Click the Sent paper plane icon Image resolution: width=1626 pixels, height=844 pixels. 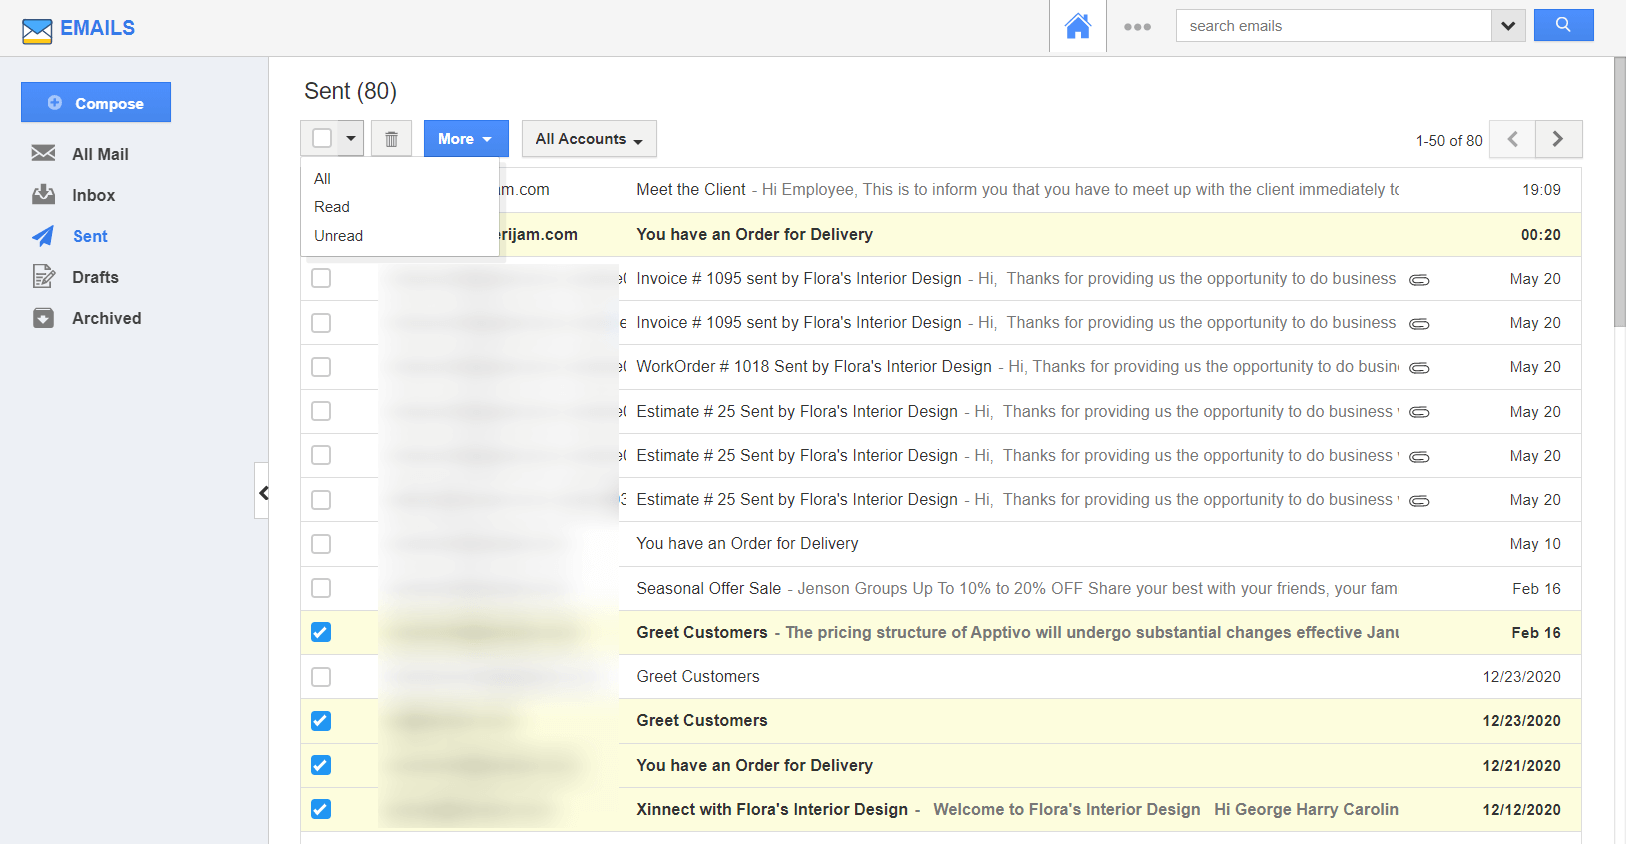coord(43,236)
